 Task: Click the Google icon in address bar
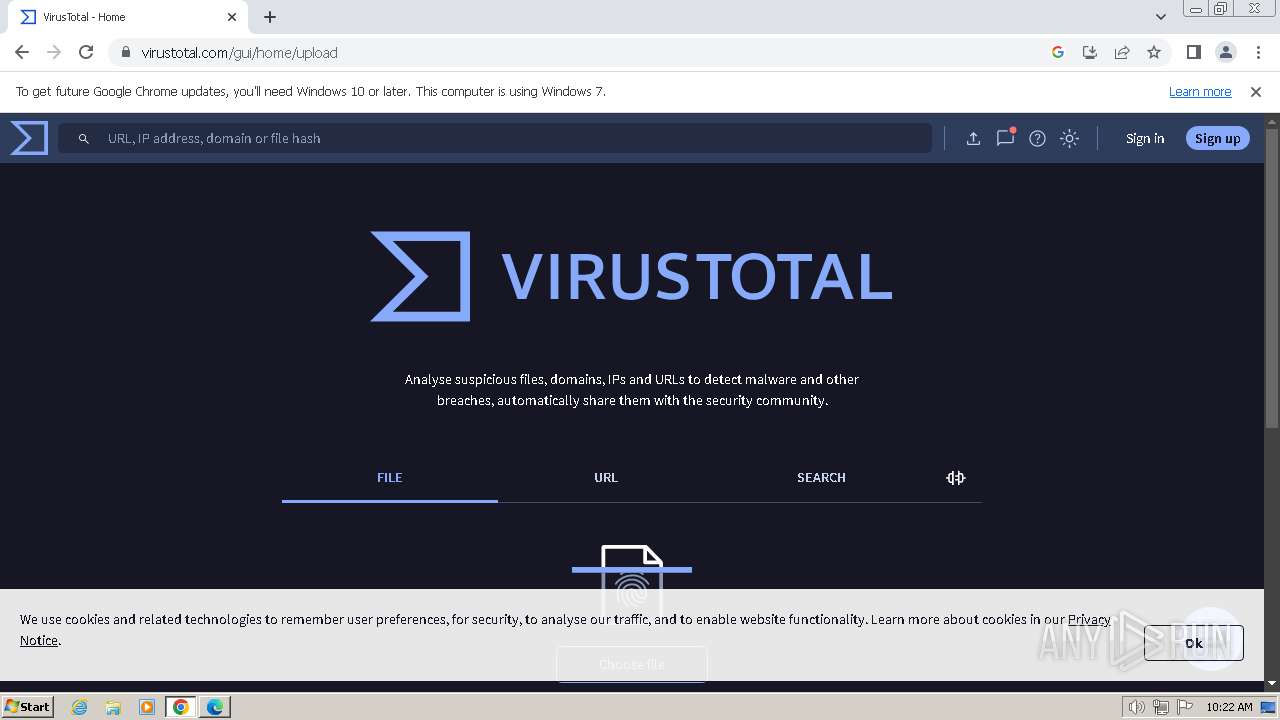tap(1058, 52)
